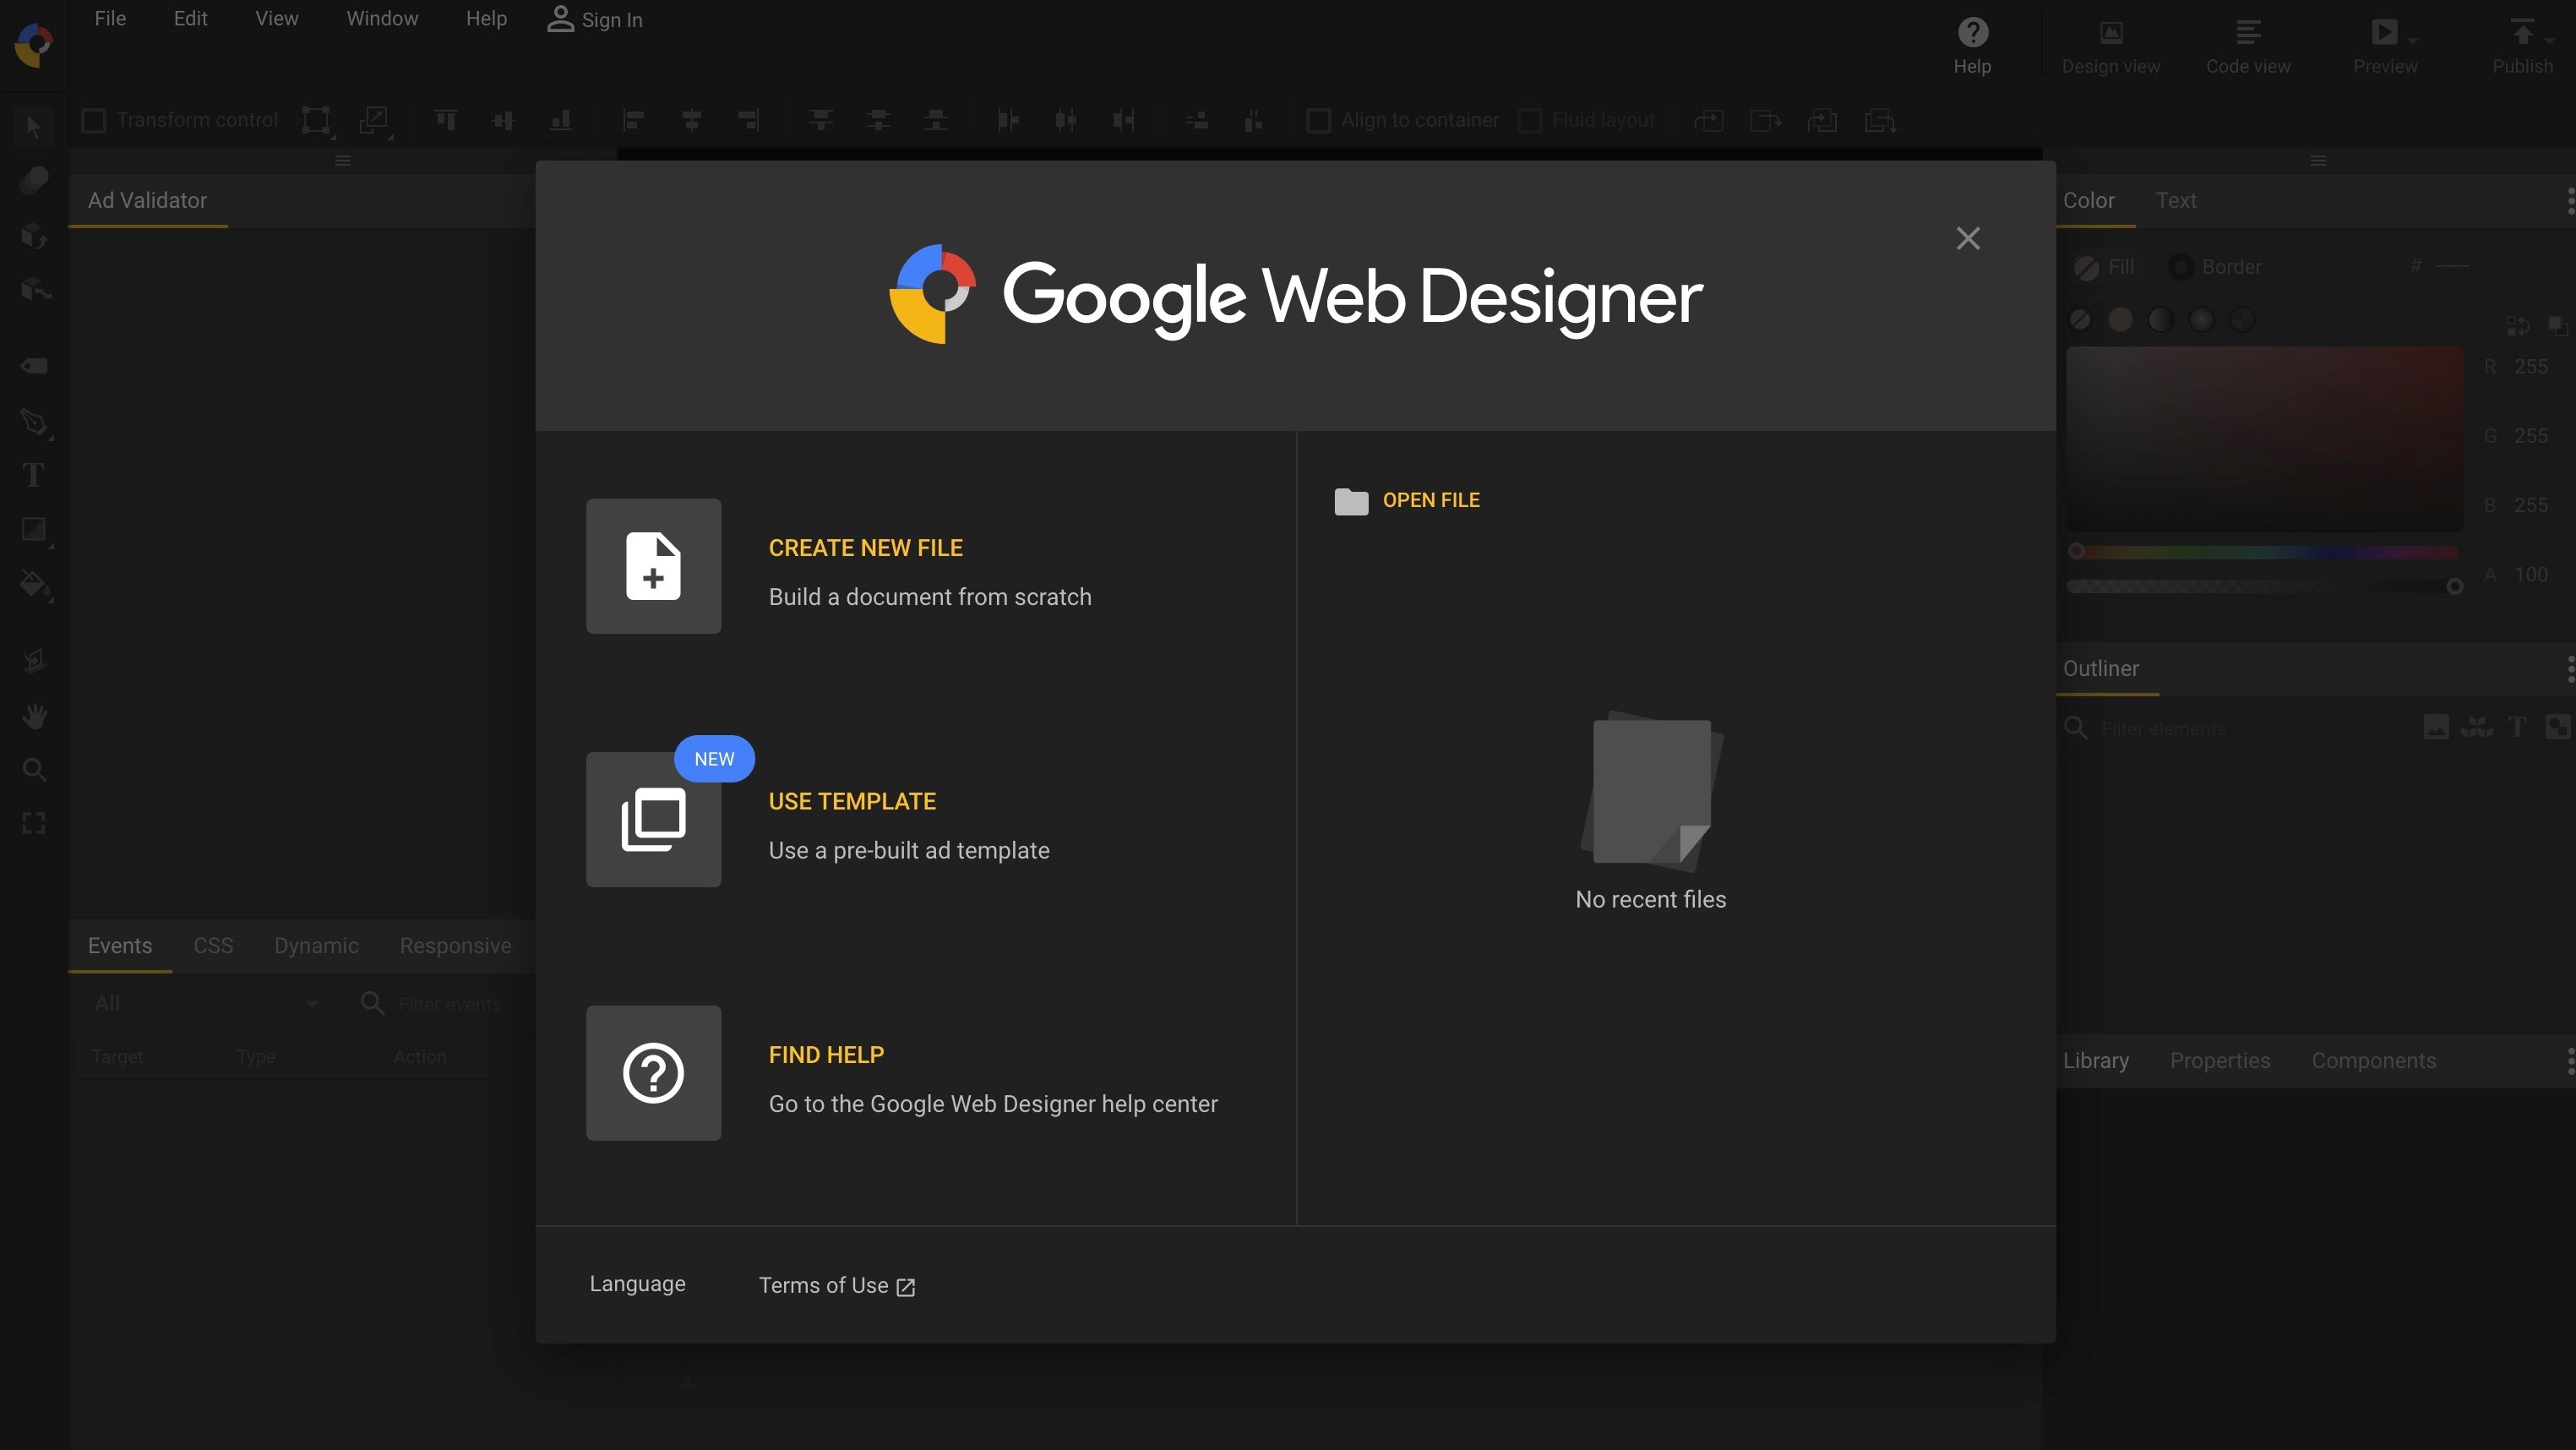Select the Paint bucket tool
Screen dimensions: 2576x1450
35,583
